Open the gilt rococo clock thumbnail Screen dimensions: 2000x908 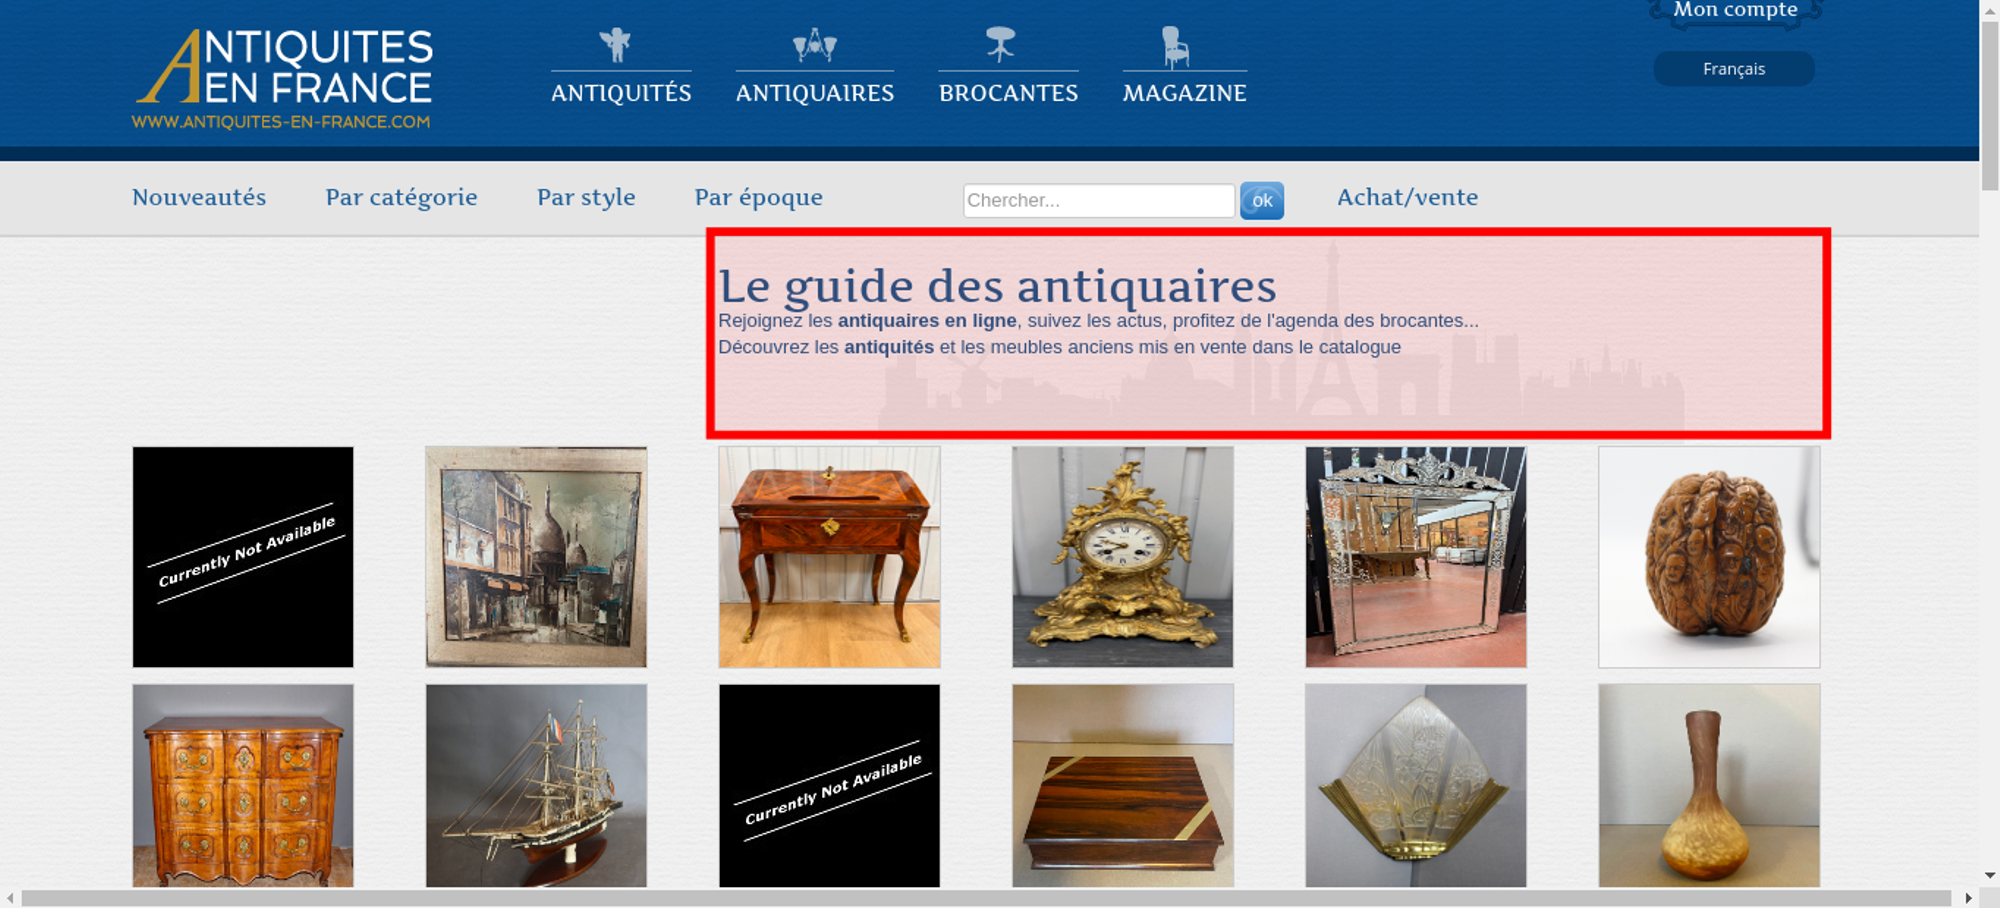pos(1122,557)
